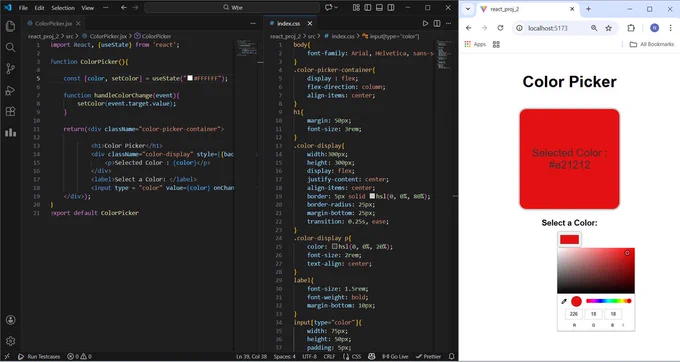Change language mode CSS in status bar
This screenshot has width=680, height=362.
click(x=356, y=356)
